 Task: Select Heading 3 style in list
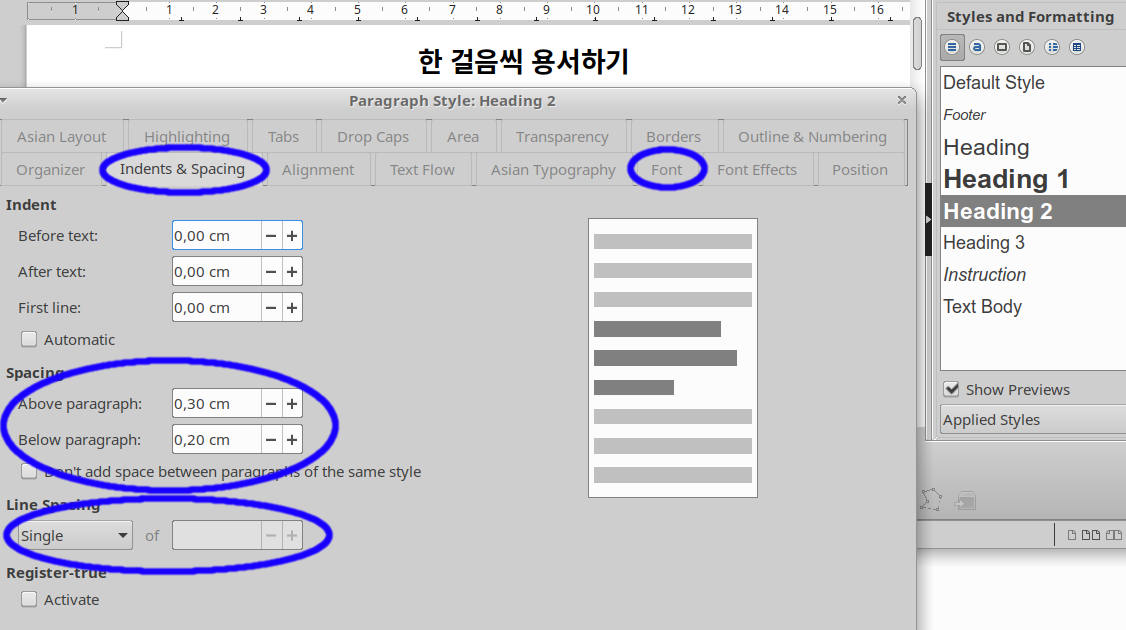(x=1033, y=243)
